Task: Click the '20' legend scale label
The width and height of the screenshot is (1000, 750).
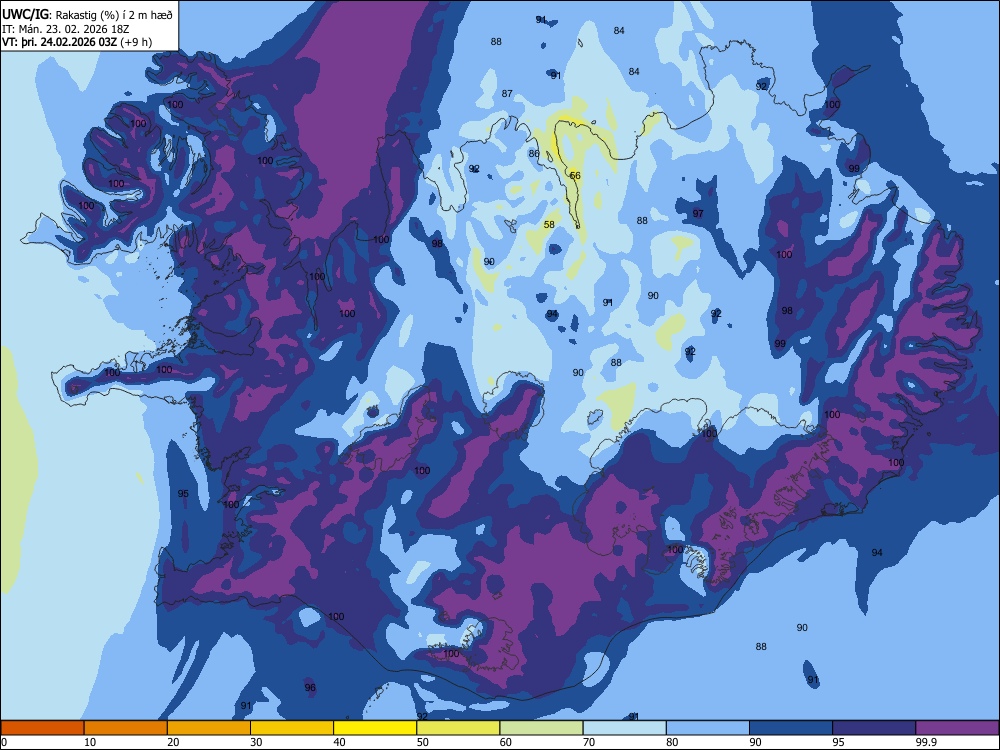Action: [x=173, y=742]
